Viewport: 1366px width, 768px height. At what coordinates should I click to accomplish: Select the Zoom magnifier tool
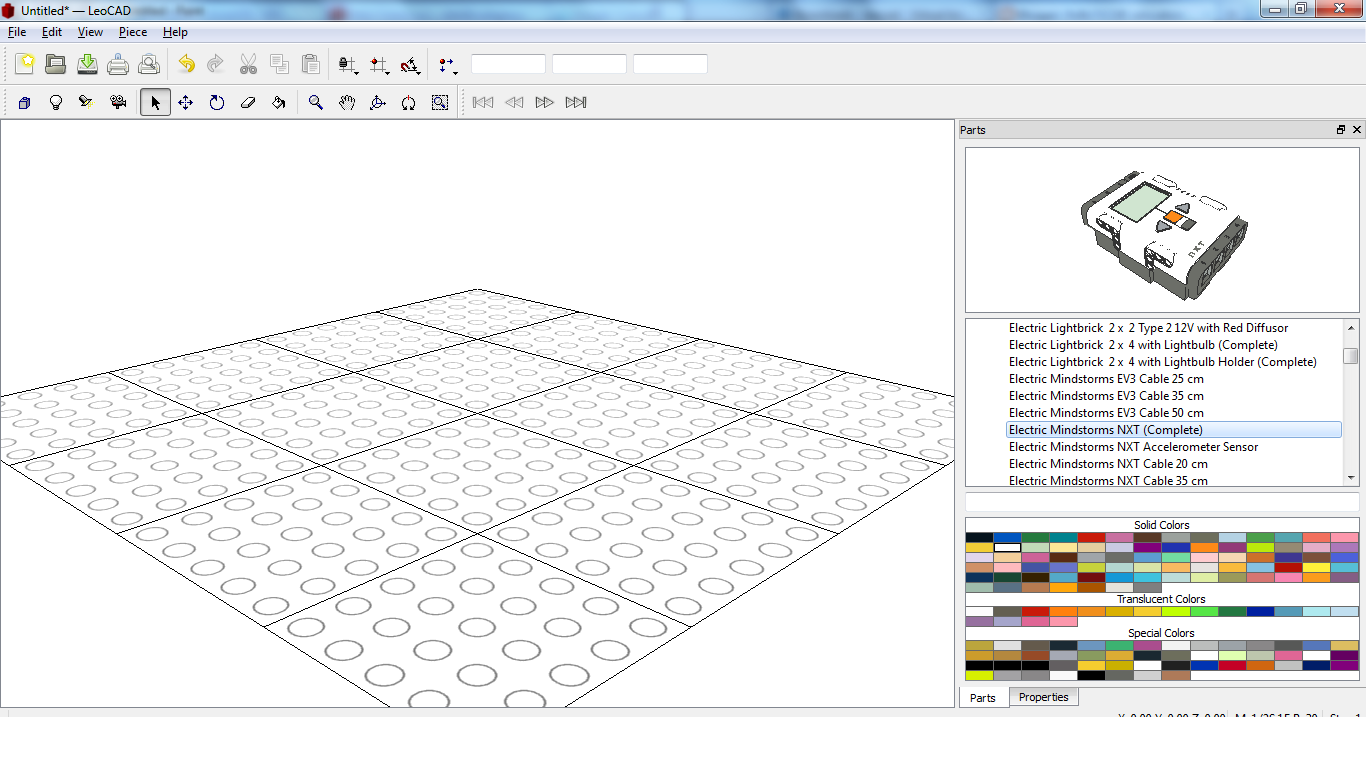point(316,102)
